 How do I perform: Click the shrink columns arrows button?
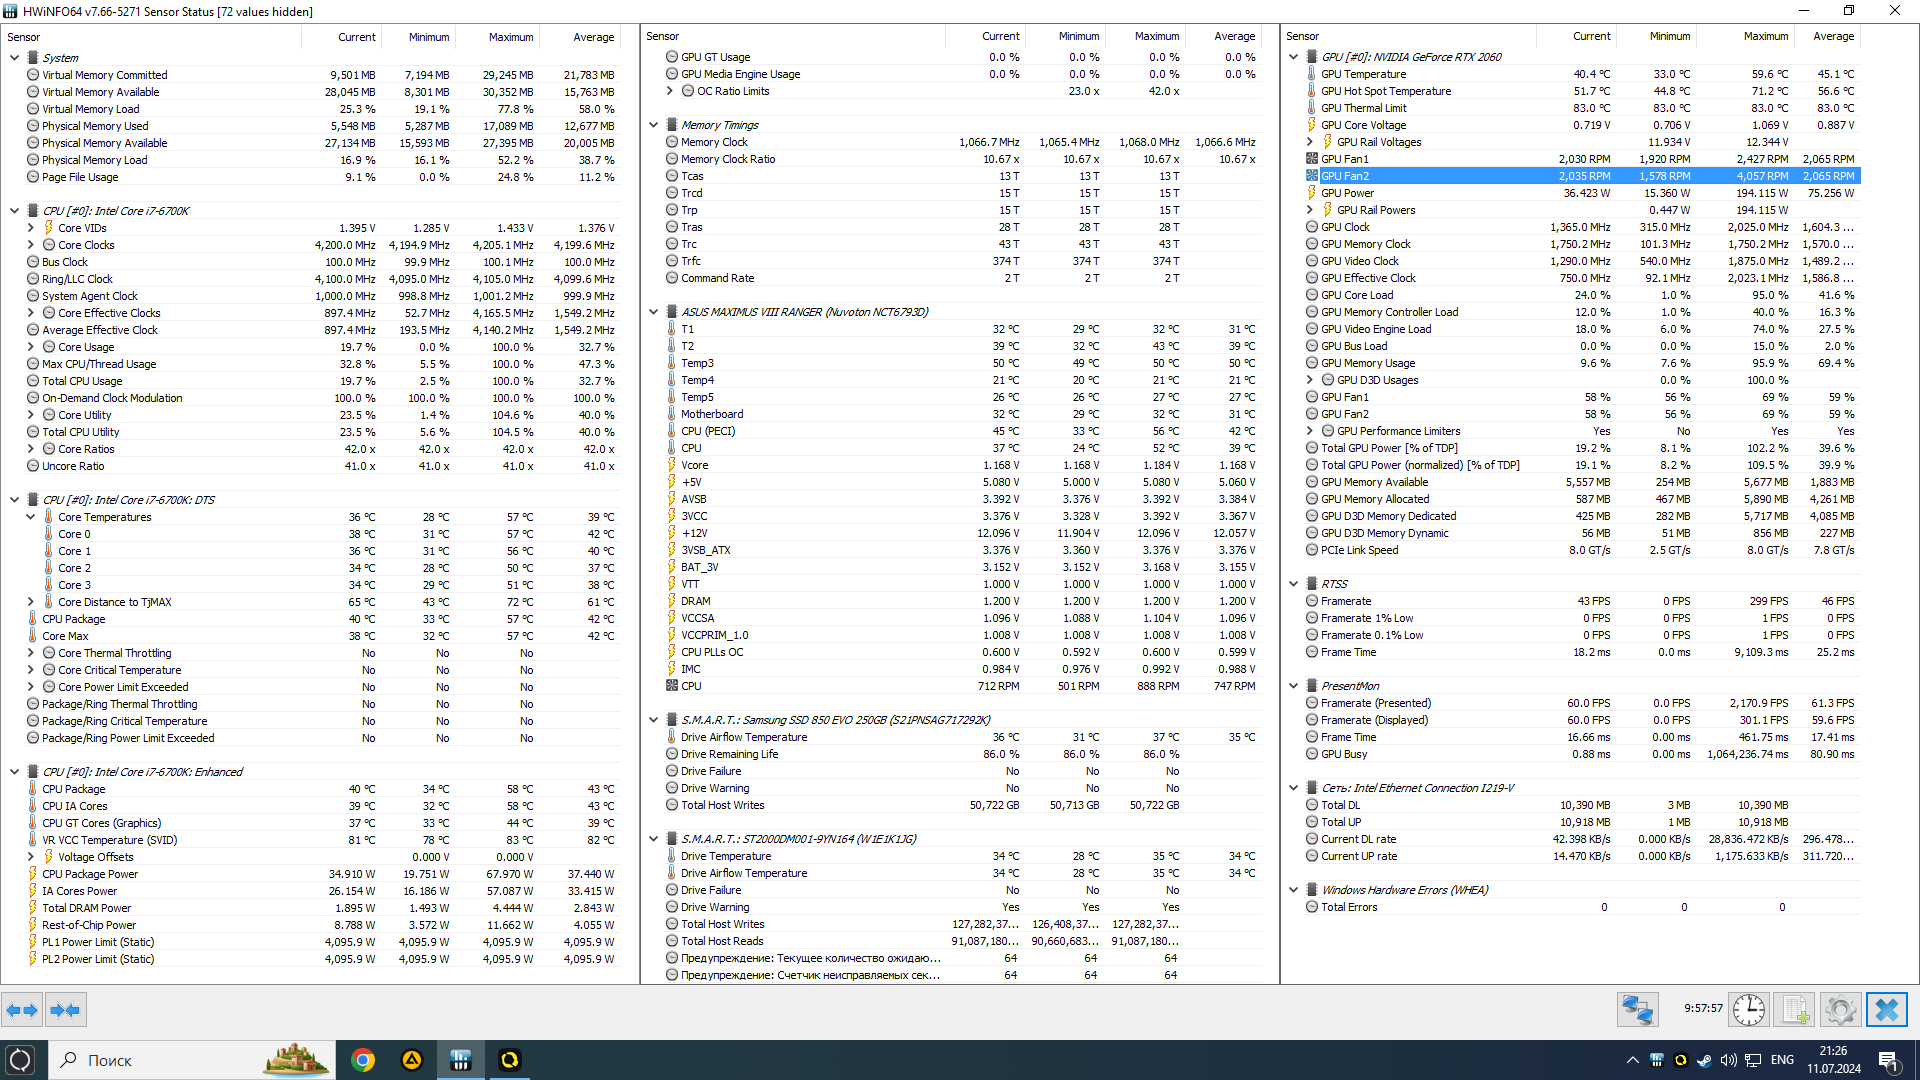point(65,1010)
